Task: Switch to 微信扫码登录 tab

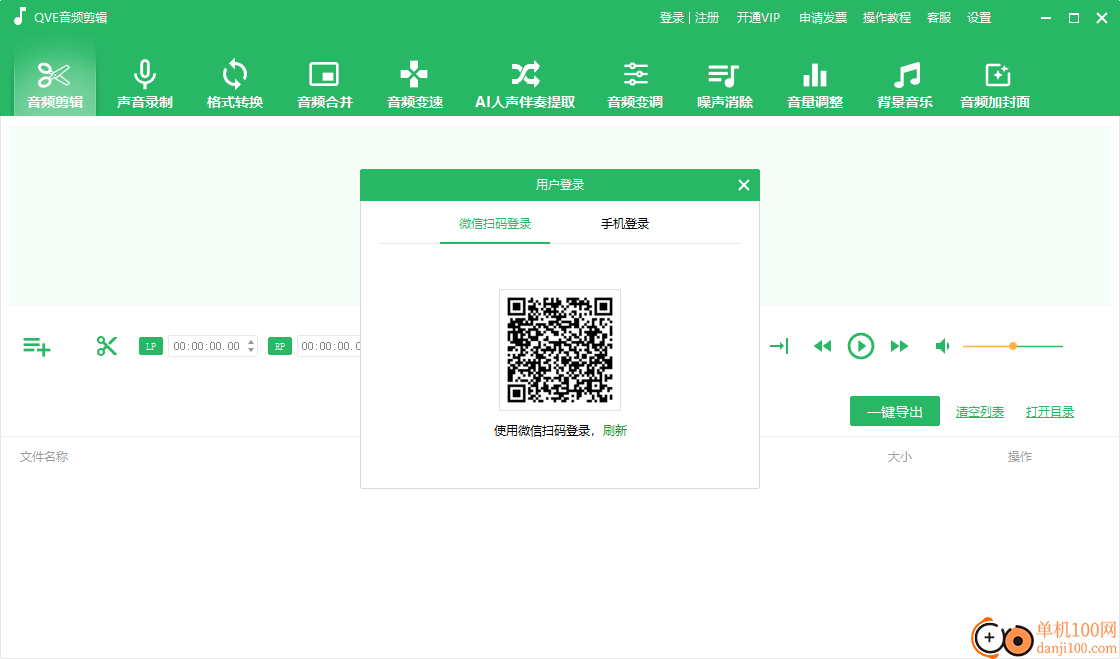Action: pos(495,223)
